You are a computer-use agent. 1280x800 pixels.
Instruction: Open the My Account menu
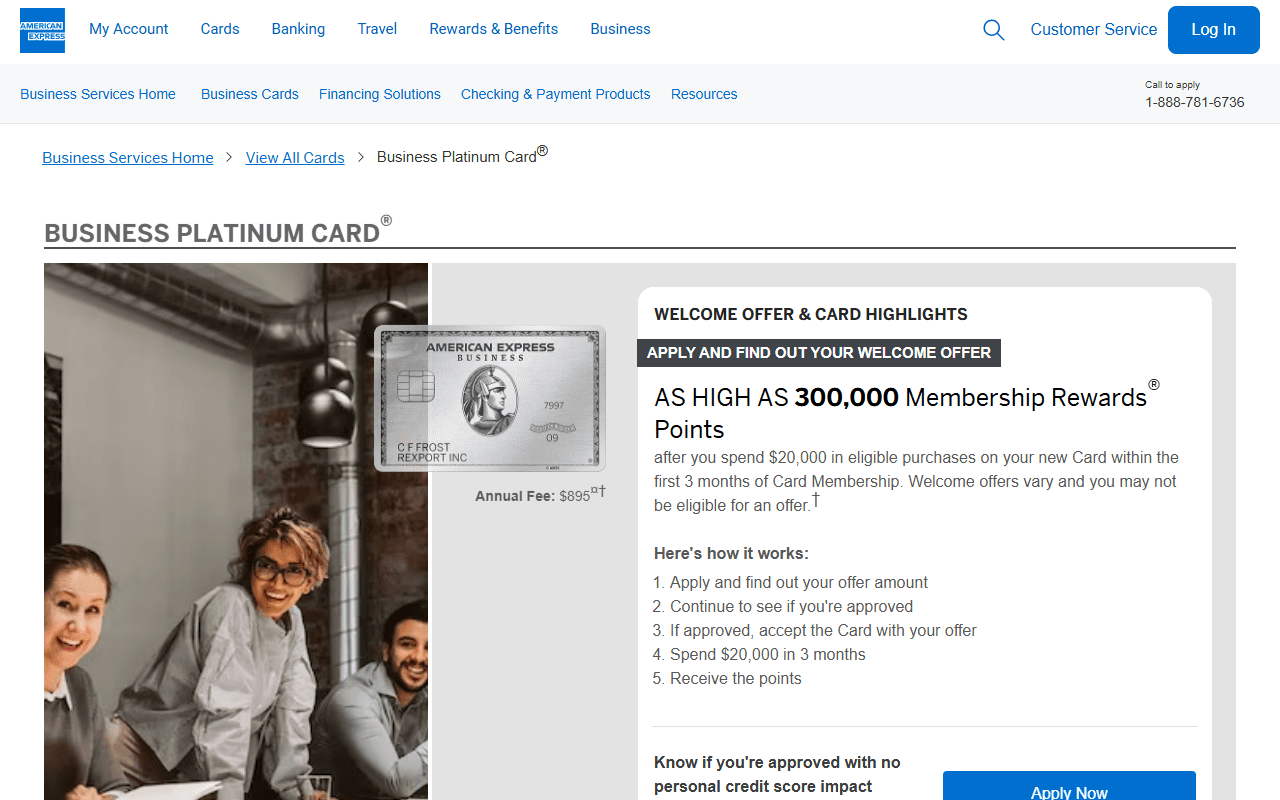[x=129, y=29]
